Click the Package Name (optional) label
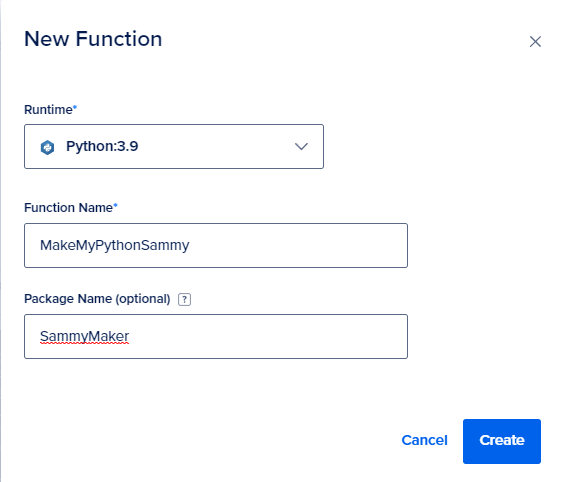Screen dimensions: 562x482 pyautogui.click(x=97, y=299)
